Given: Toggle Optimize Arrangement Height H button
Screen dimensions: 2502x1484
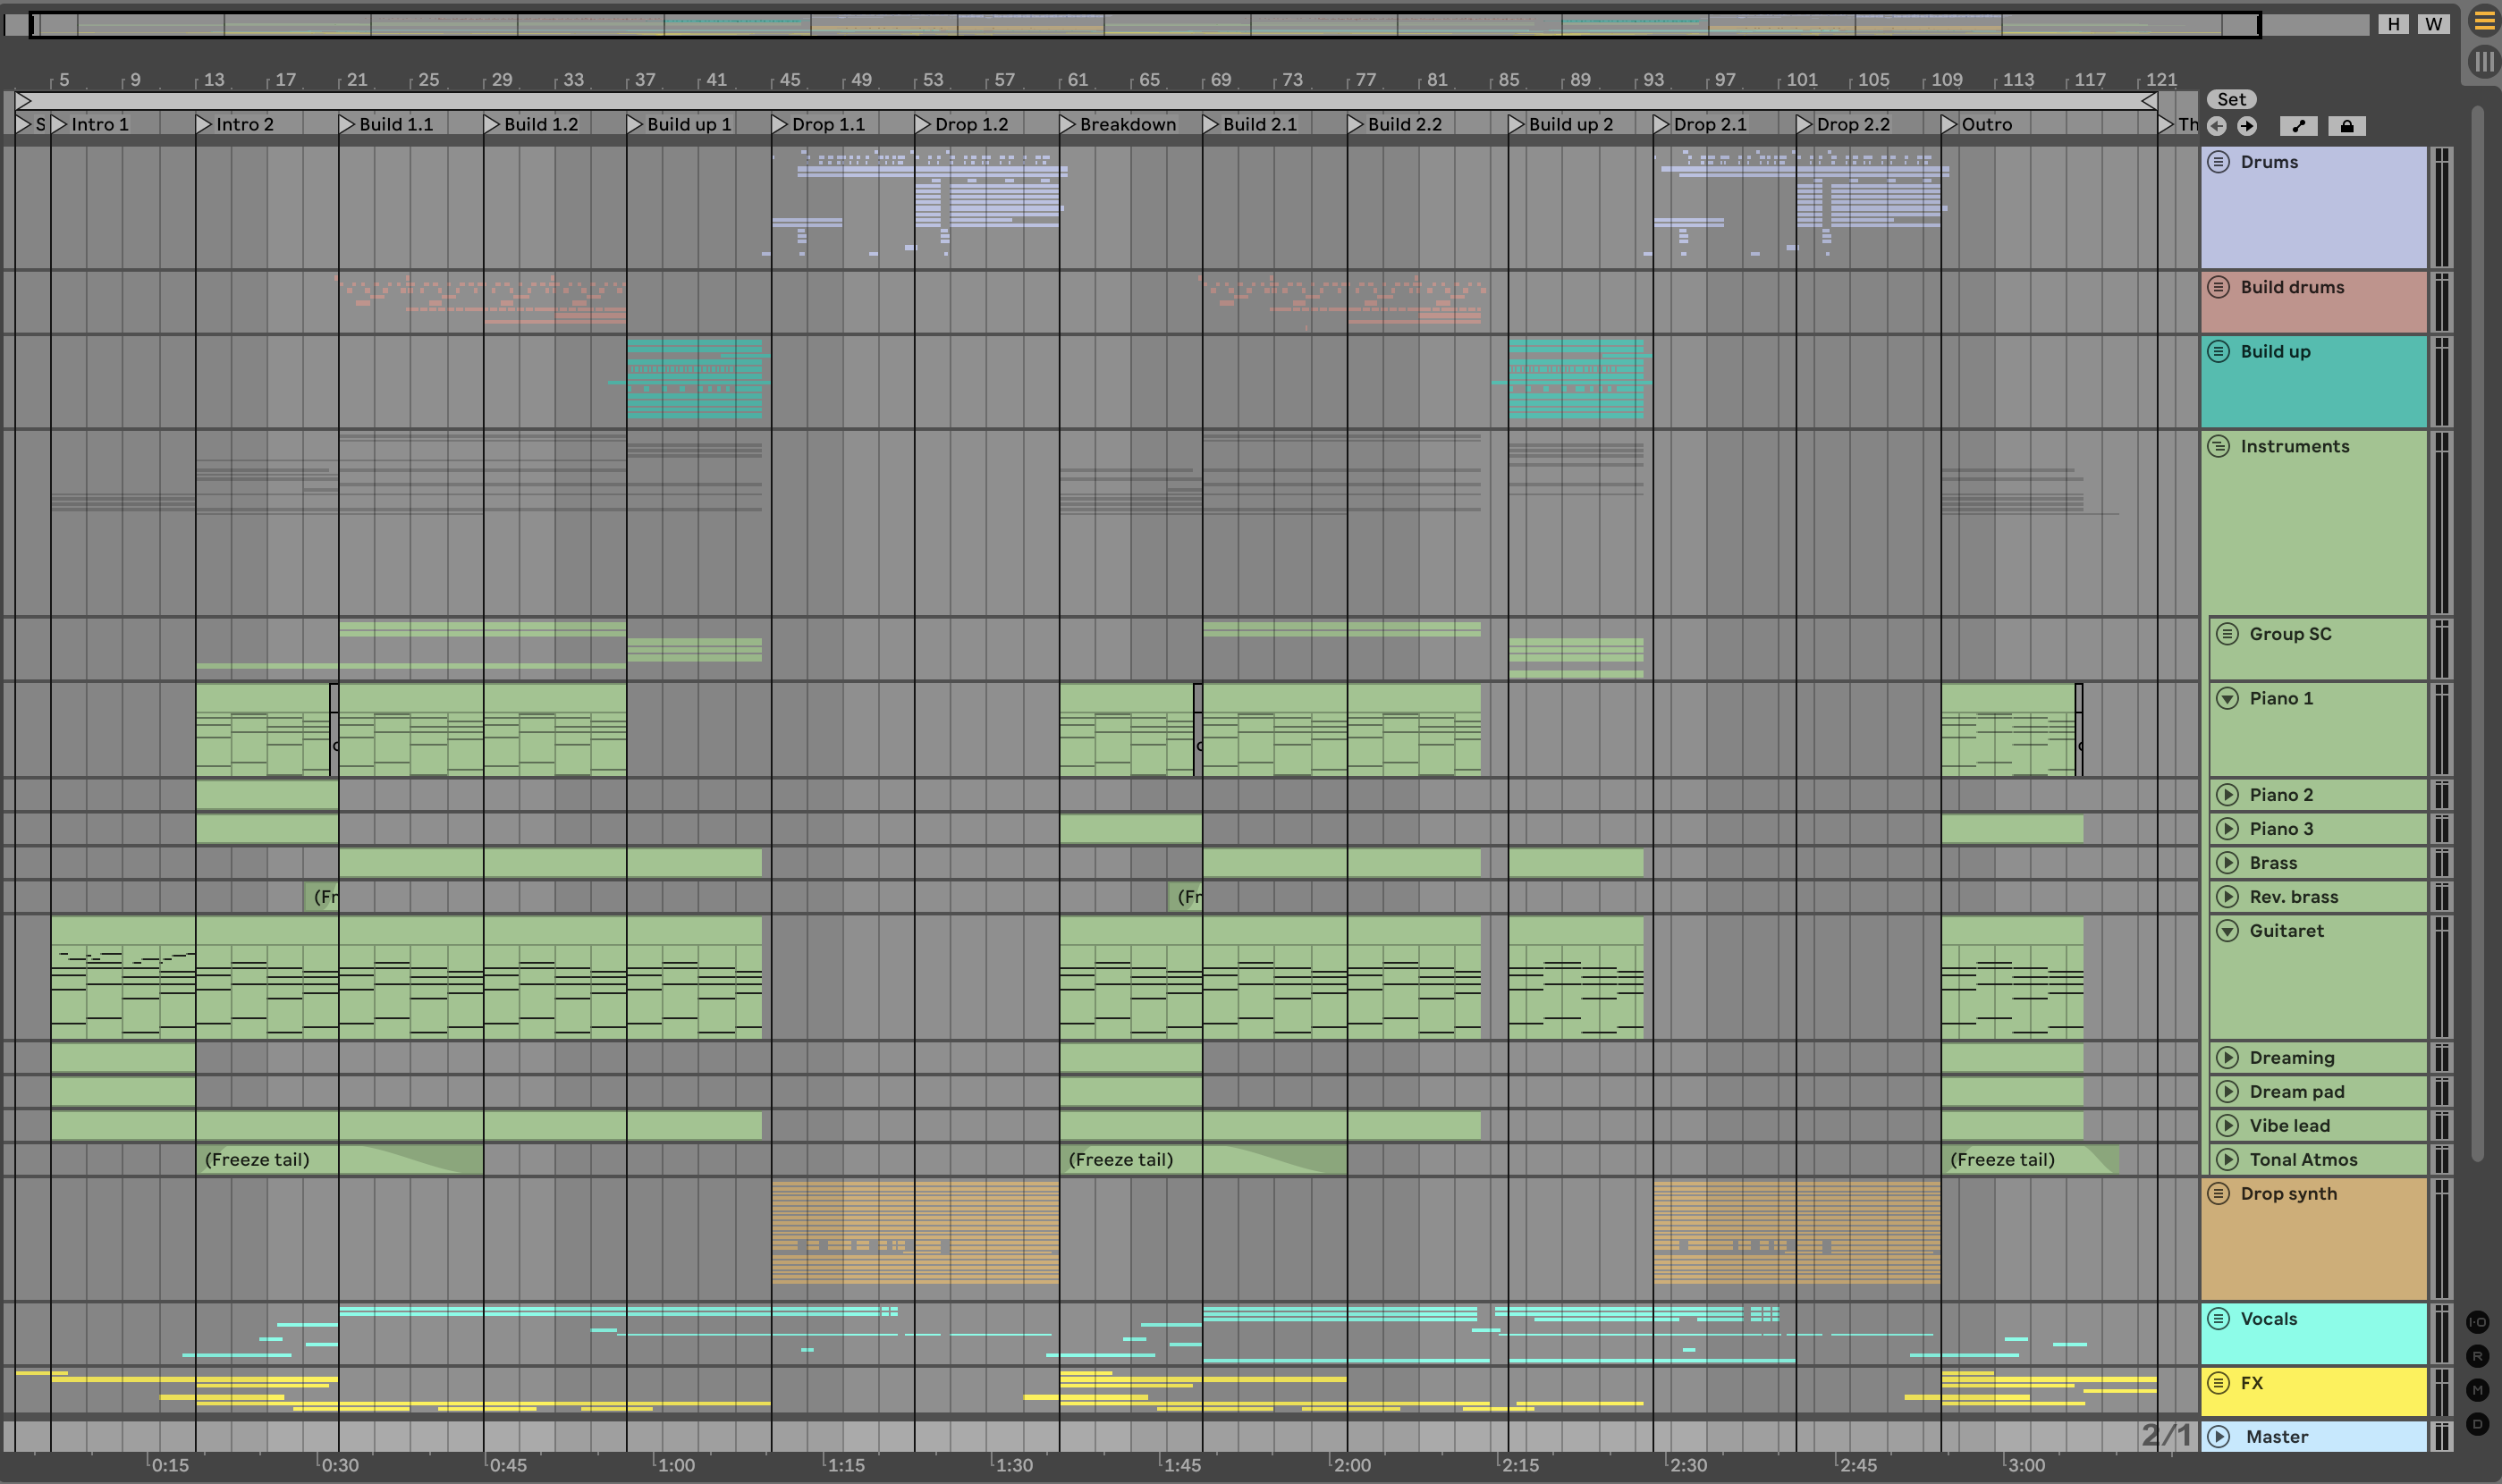Looking at the screenshot, I should tap(2393, 24).
